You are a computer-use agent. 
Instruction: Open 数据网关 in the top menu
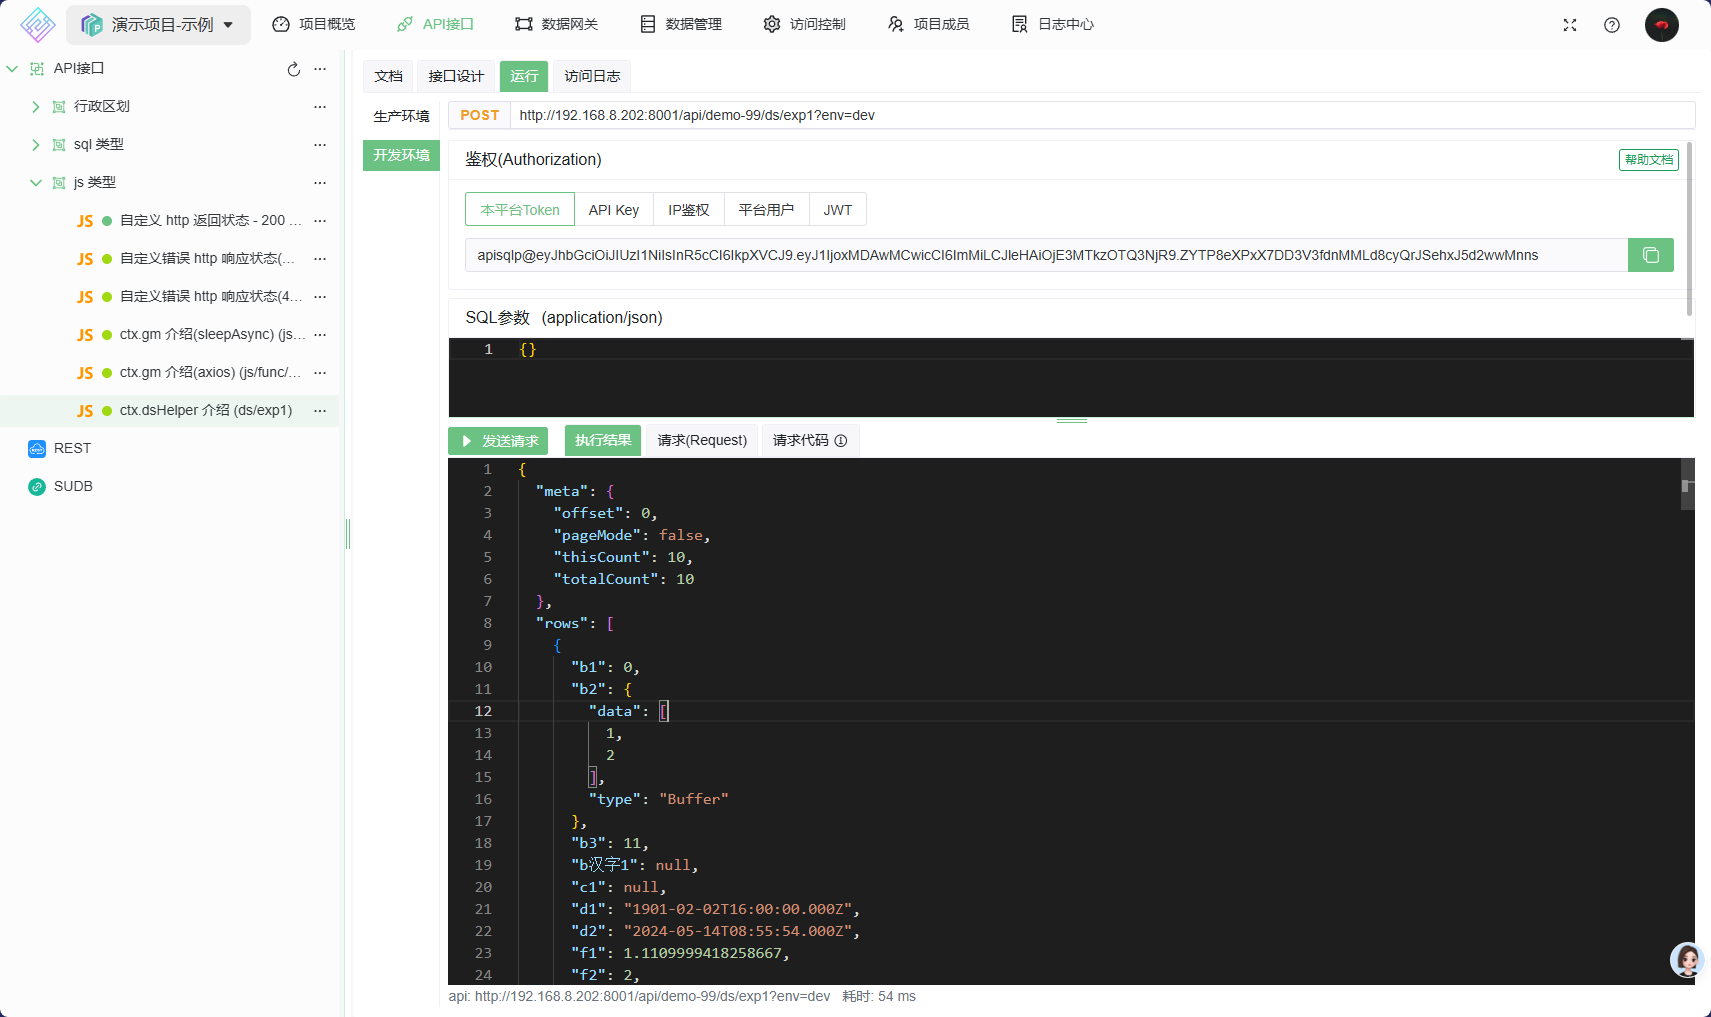tap(556, 24)
